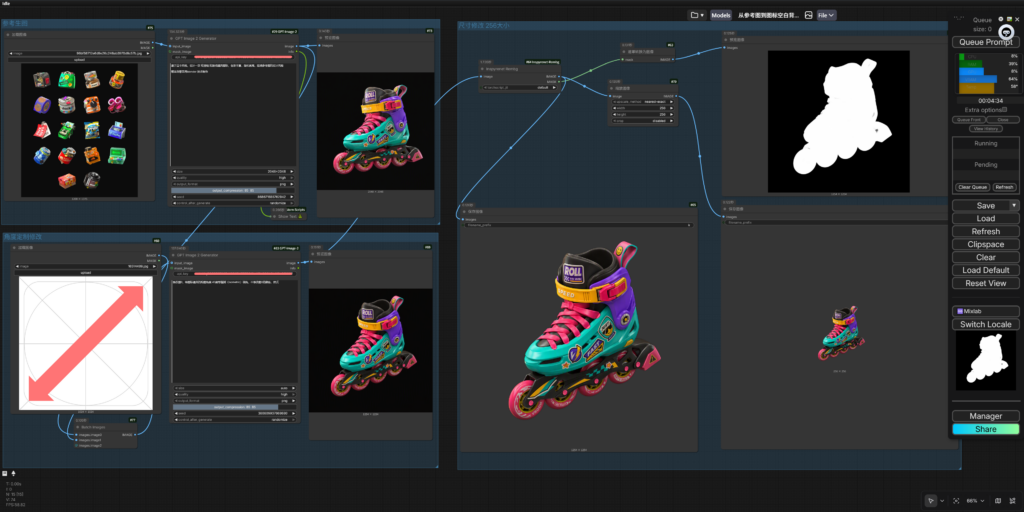
Task: Open queue settings gear icon
Action: click(1000, 19)
